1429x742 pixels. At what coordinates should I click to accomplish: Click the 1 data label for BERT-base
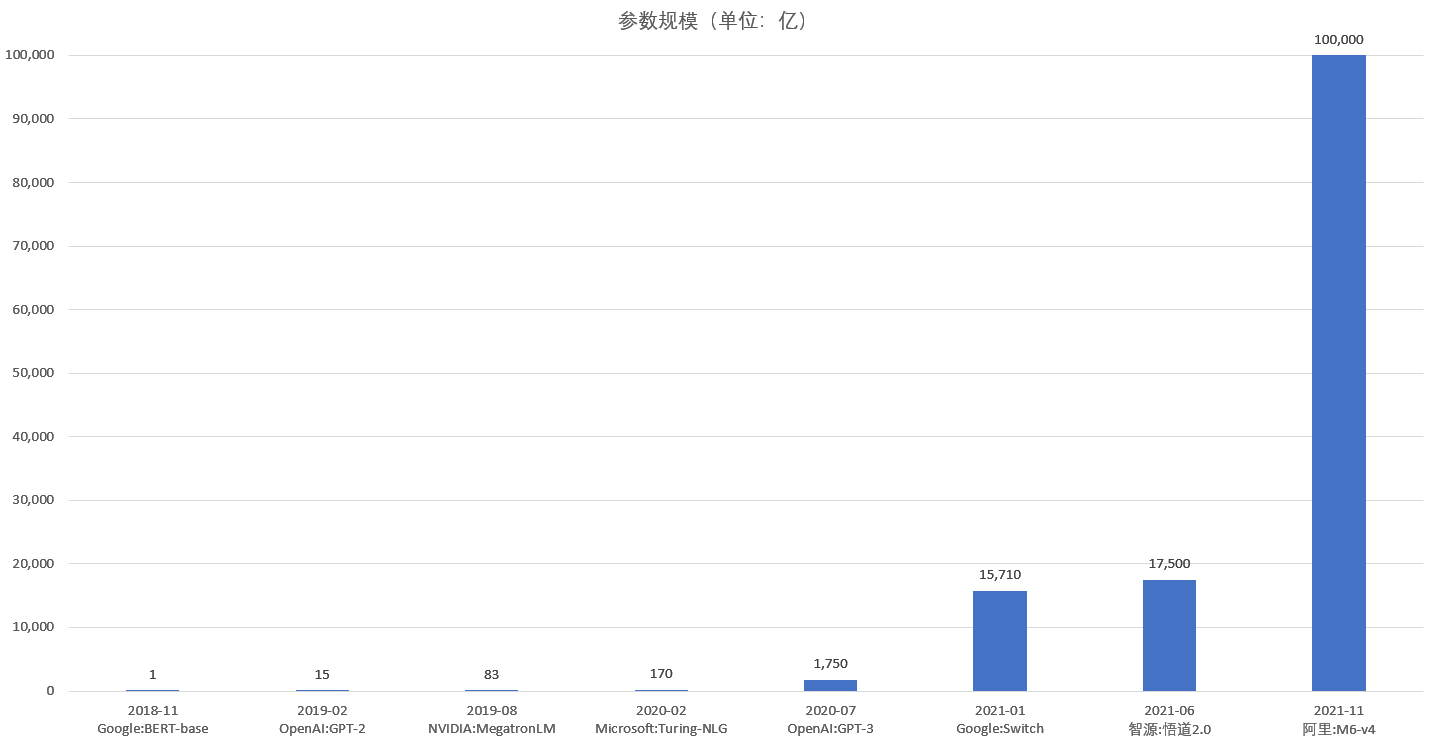coord(152,675)
